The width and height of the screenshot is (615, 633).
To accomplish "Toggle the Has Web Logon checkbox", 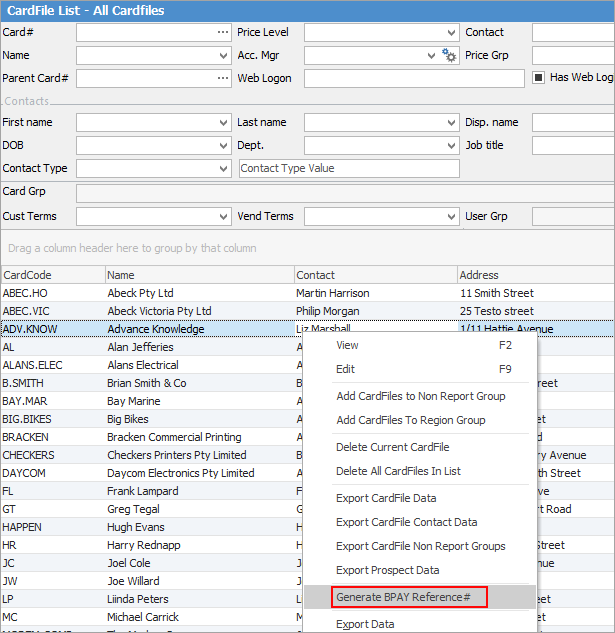I will [539, 78].
